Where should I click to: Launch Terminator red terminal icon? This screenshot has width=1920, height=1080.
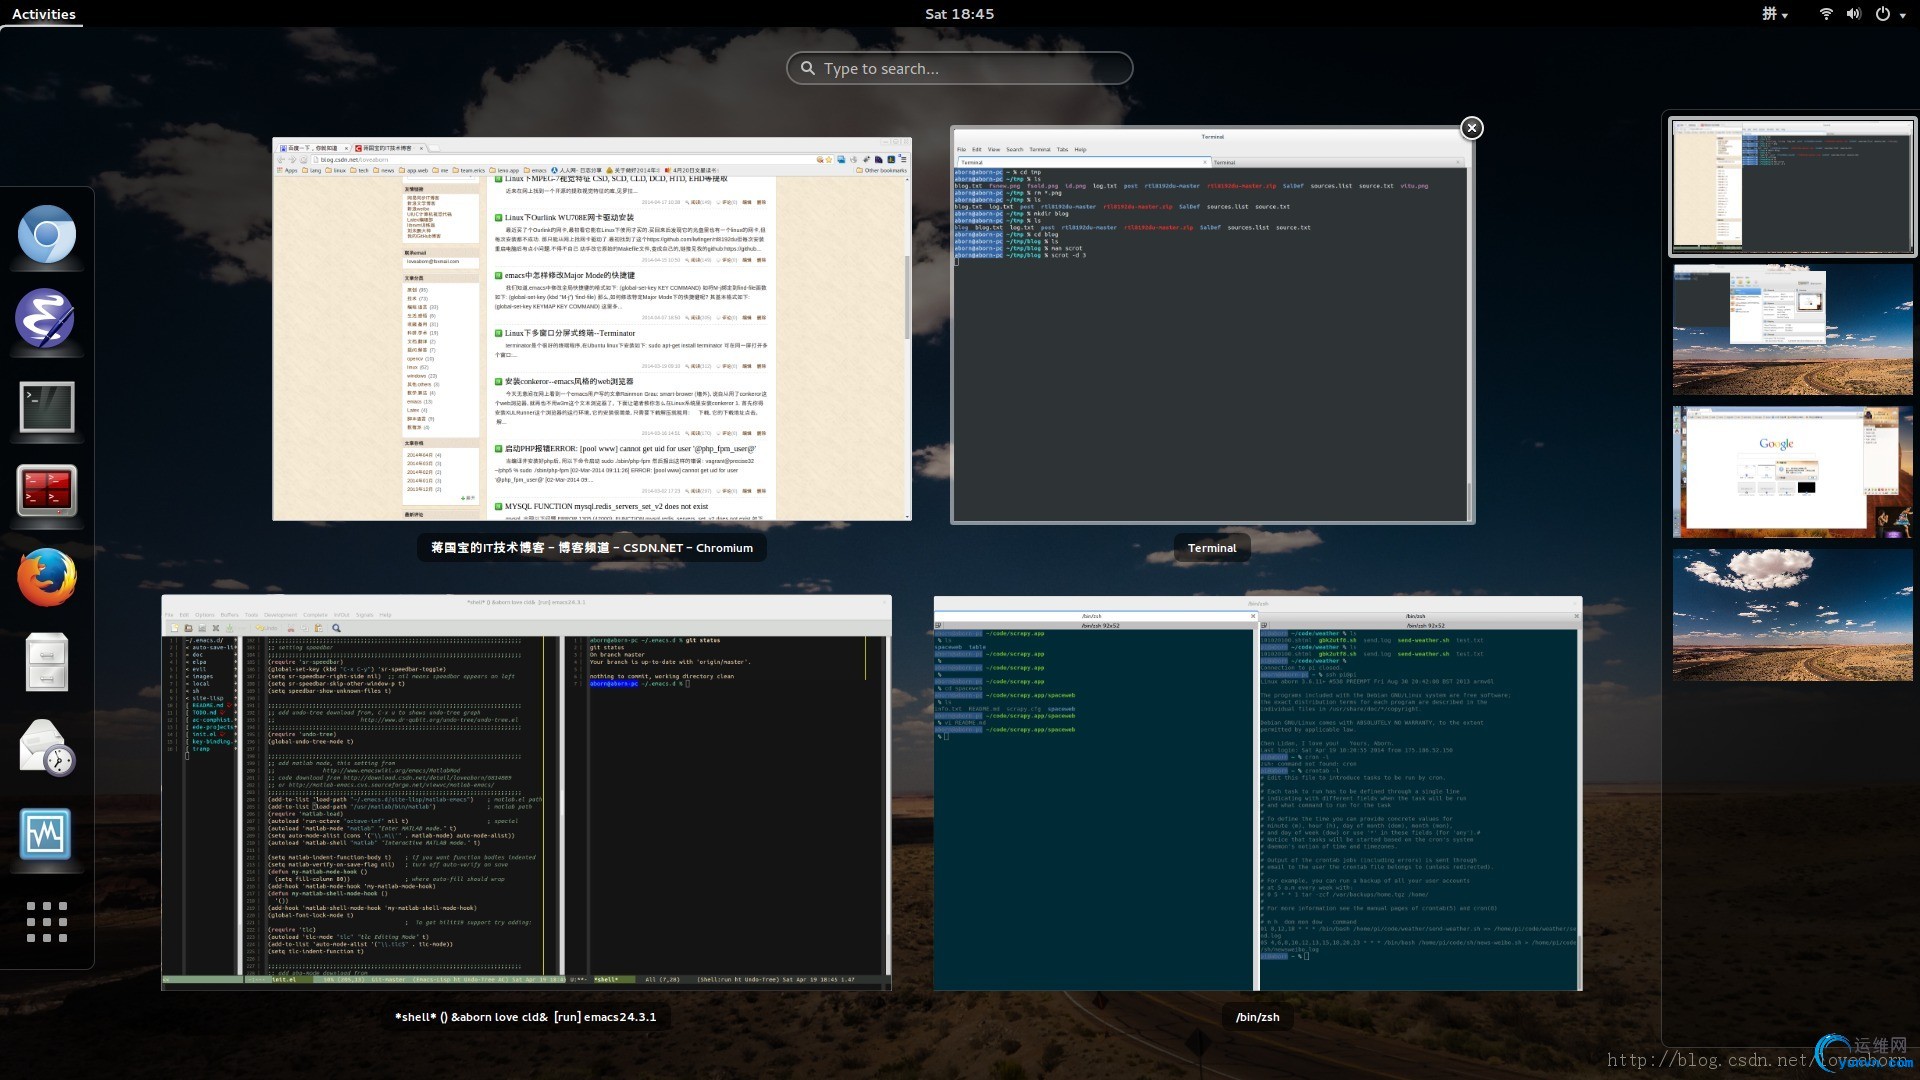tap(46, 491)
